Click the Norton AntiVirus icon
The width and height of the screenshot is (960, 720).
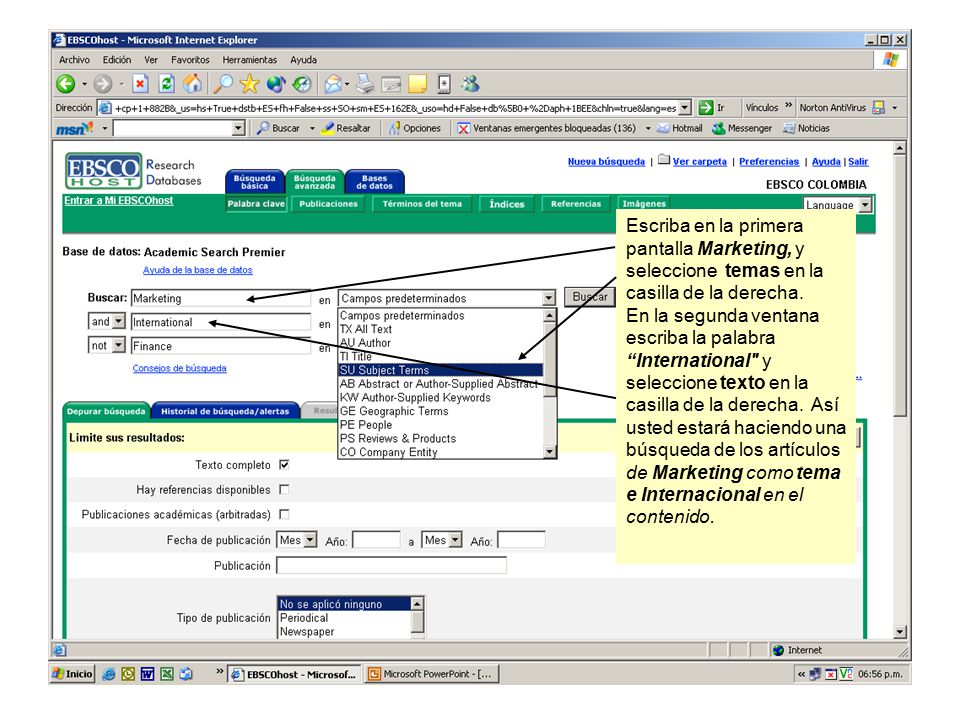(878, 108)
